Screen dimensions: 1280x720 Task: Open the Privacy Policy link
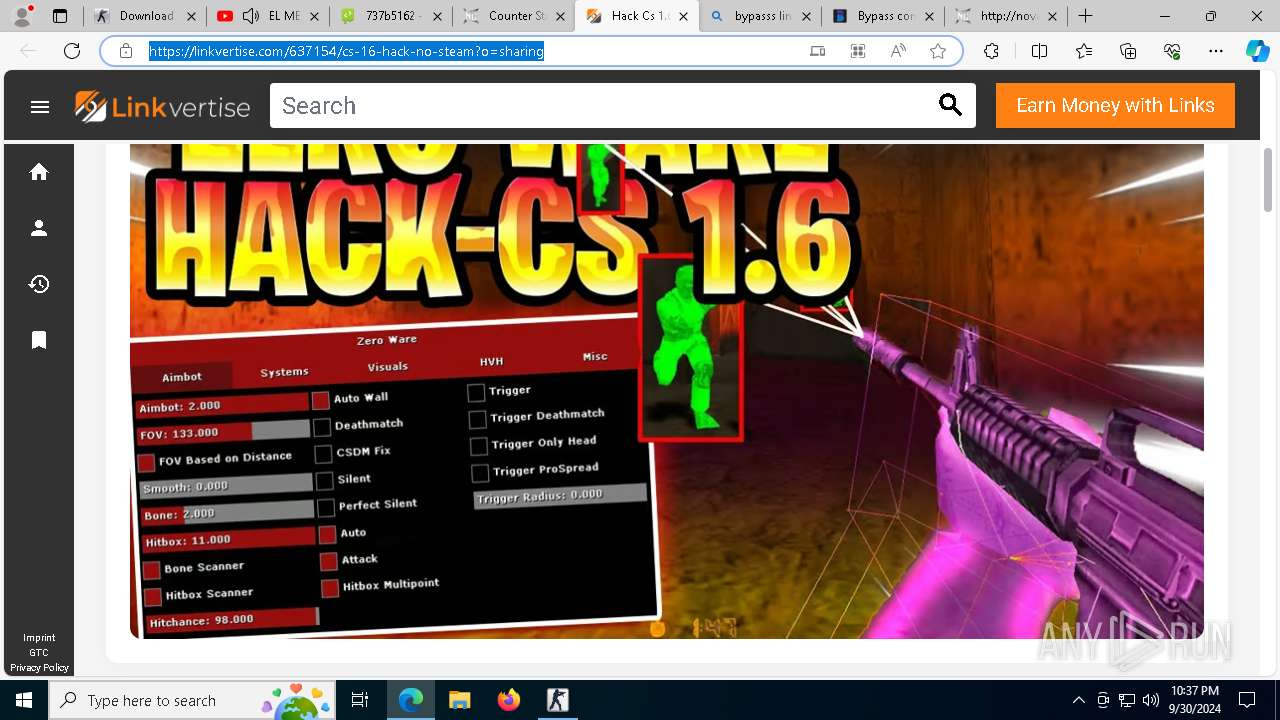(x=39, y=667)
